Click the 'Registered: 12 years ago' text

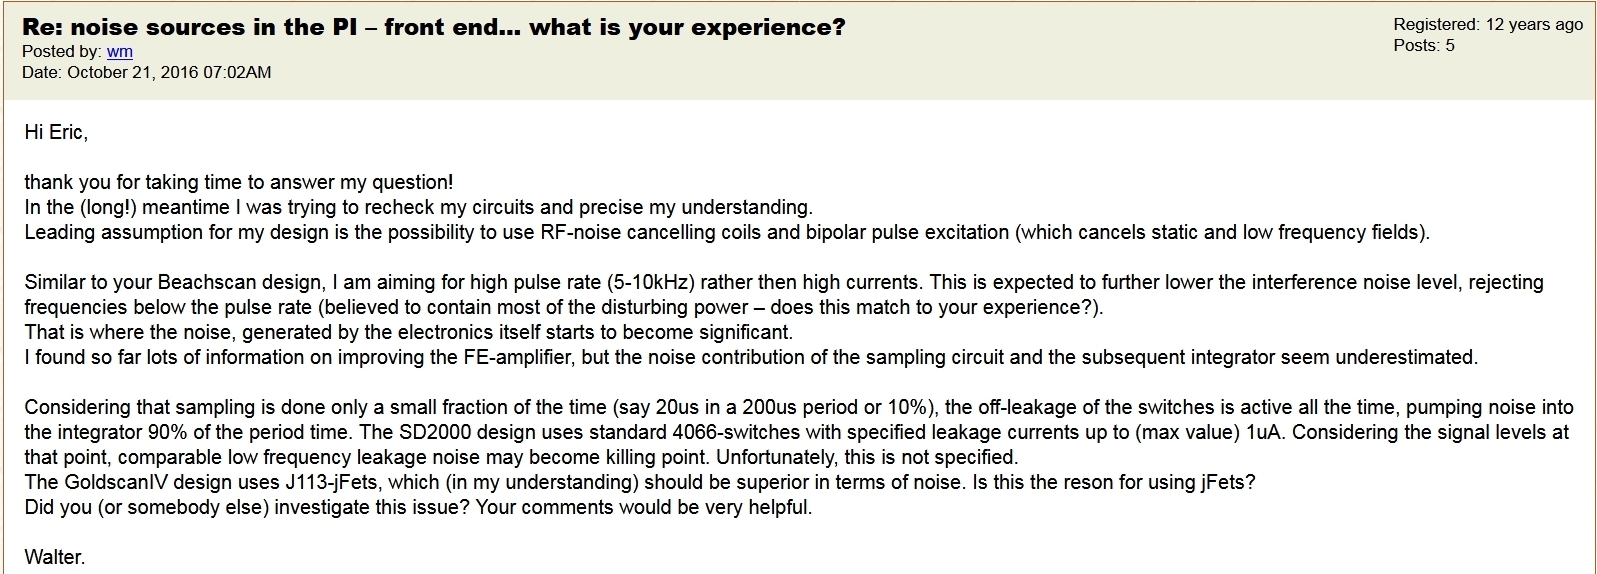click(1487, 25)
